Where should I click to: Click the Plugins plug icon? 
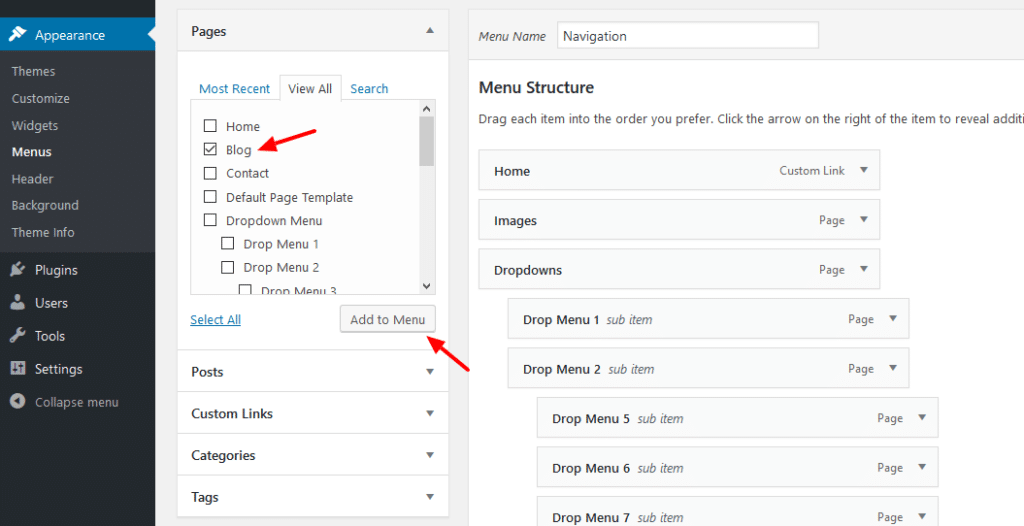click(18, 270)
